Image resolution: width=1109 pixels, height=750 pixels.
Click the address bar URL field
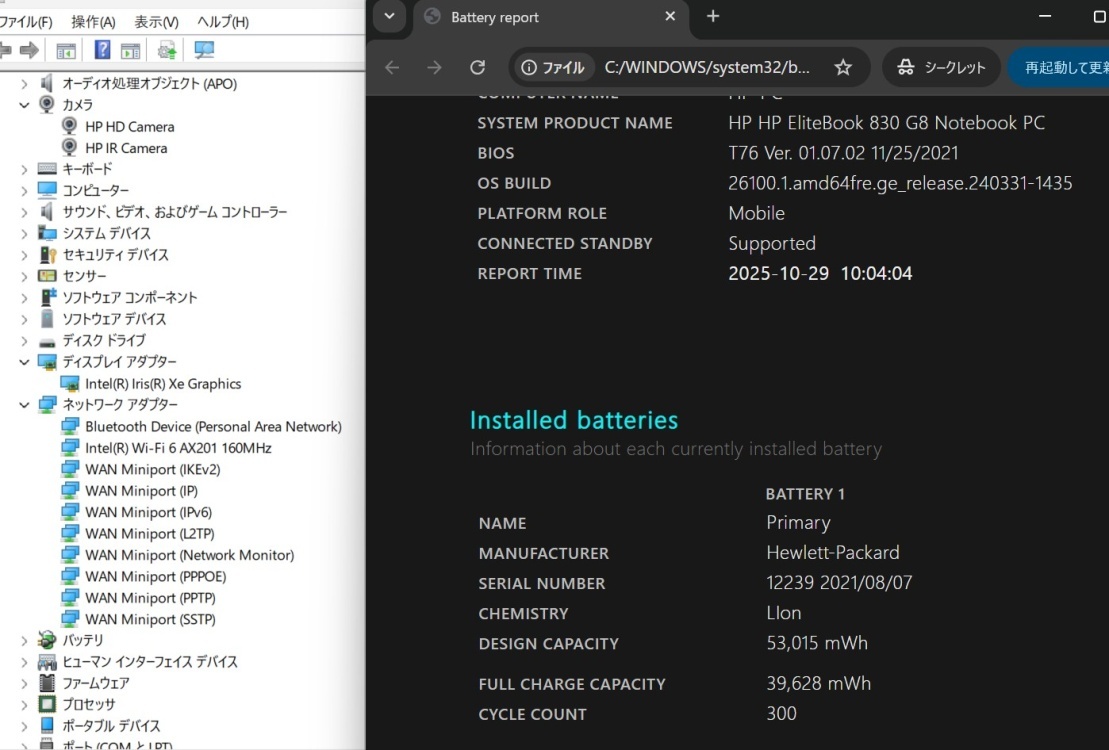(706, 67)
